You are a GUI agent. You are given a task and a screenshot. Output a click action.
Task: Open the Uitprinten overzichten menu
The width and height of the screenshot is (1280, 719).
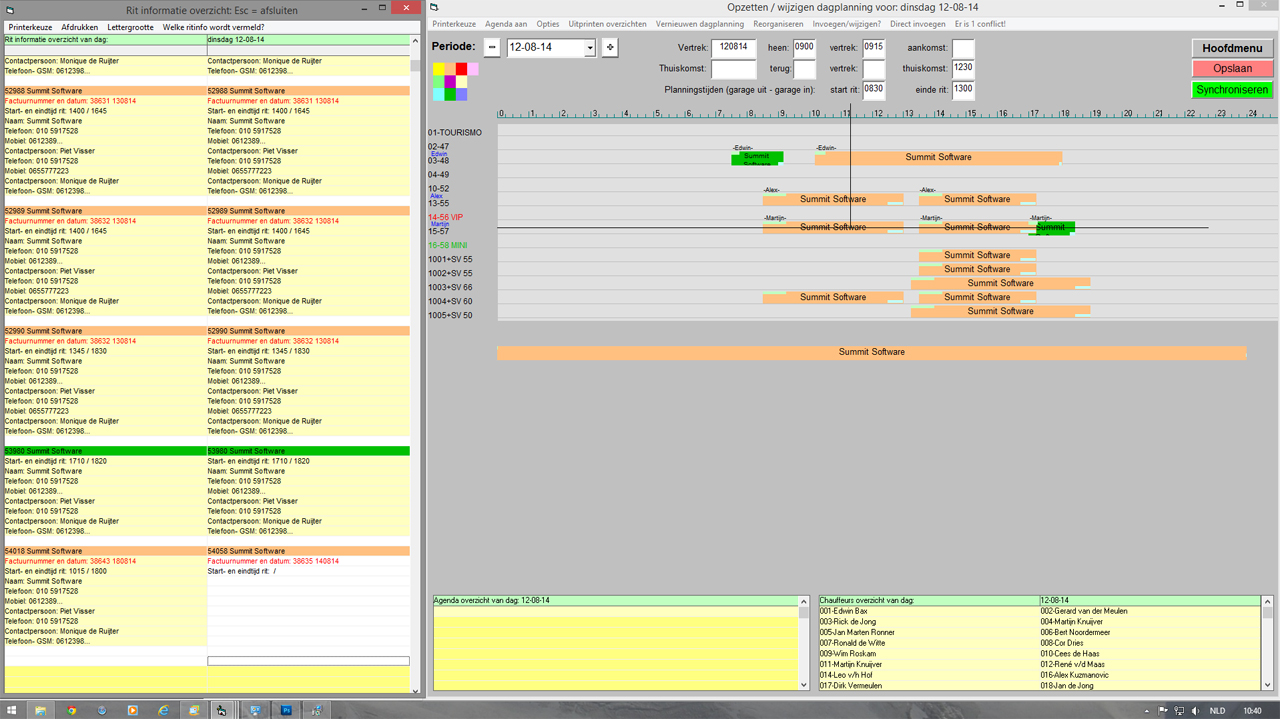[607, 24]
